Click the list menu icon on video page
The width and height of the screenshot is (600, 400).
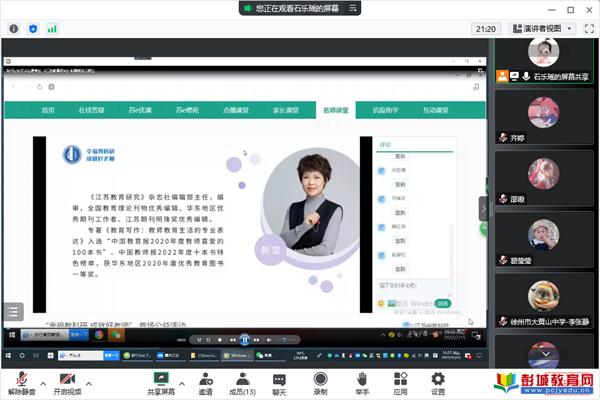(13, 312)
